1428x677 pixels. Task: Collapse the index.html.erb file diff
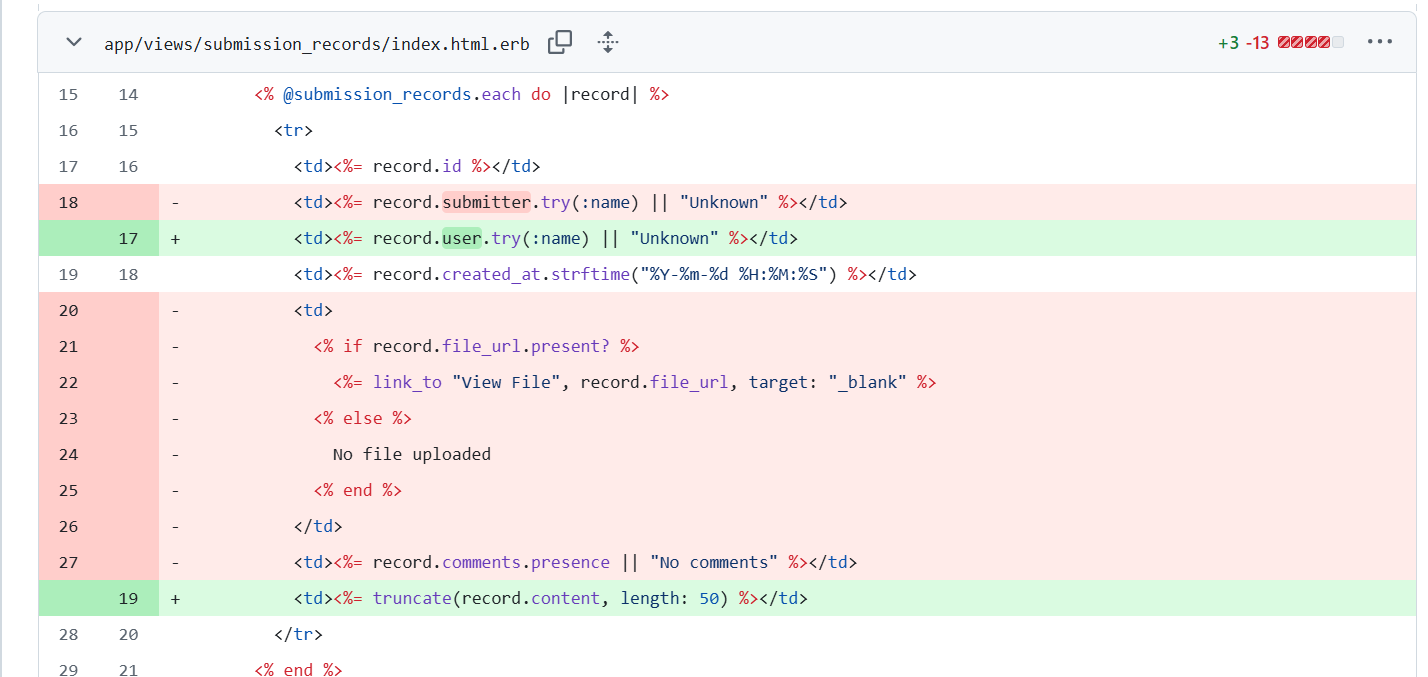(73, 43)
